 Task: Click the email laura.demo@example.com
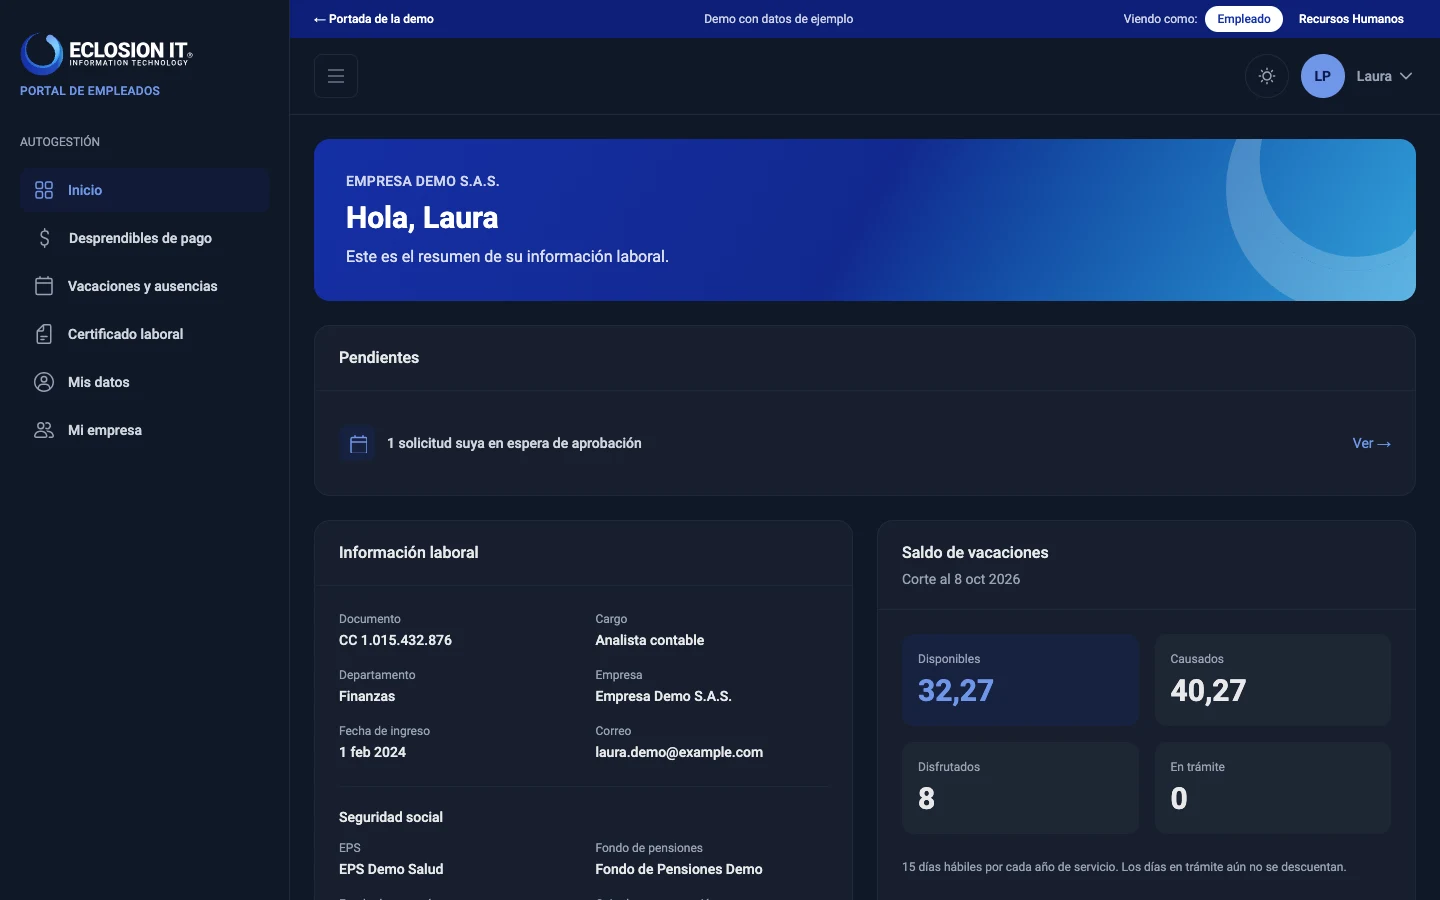pyautogui.click(x=679, y=752)
